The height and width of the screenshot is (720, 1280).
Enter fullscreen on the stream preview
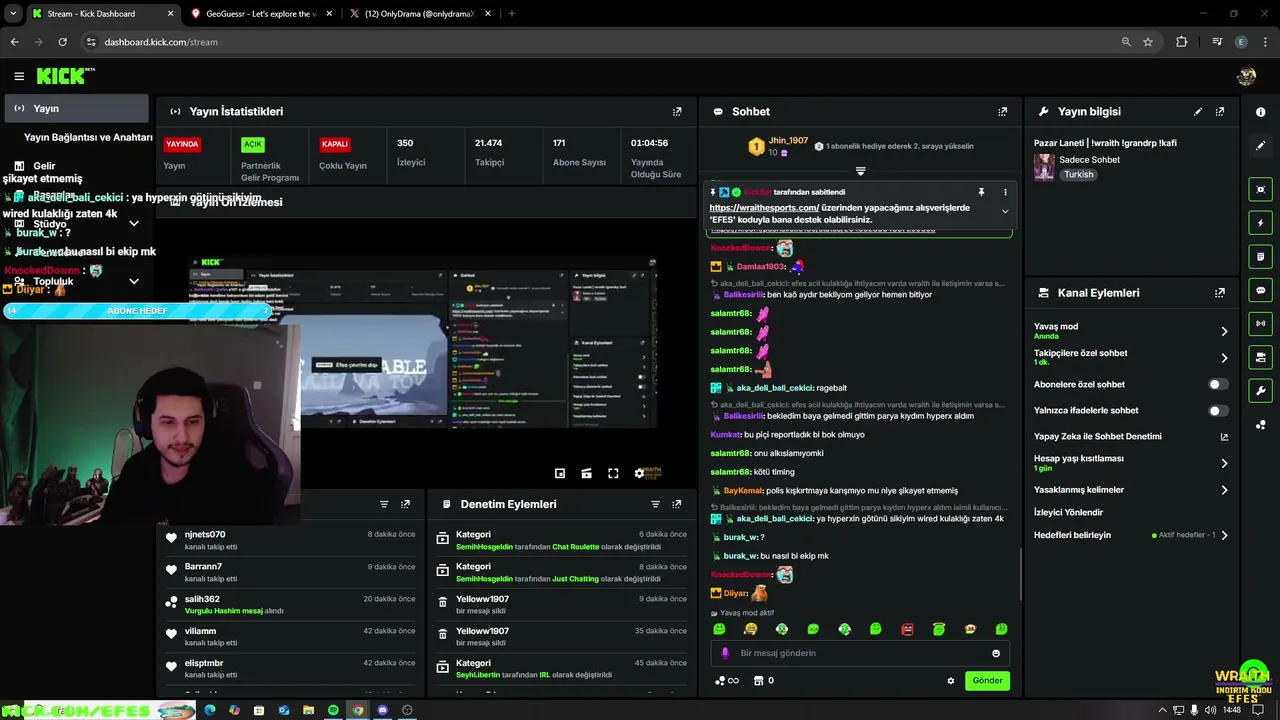[x=613, y=473]
